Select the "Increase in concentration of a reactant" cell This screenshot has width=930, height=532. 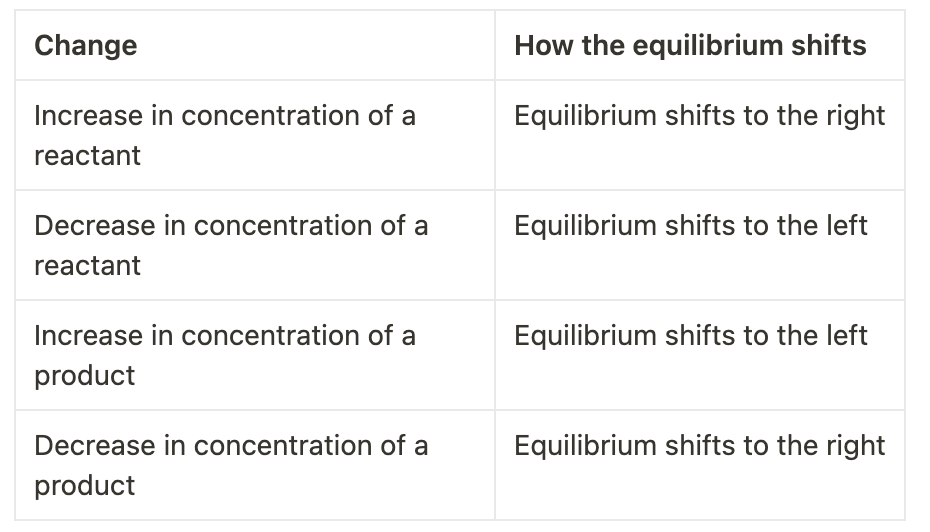224,135
